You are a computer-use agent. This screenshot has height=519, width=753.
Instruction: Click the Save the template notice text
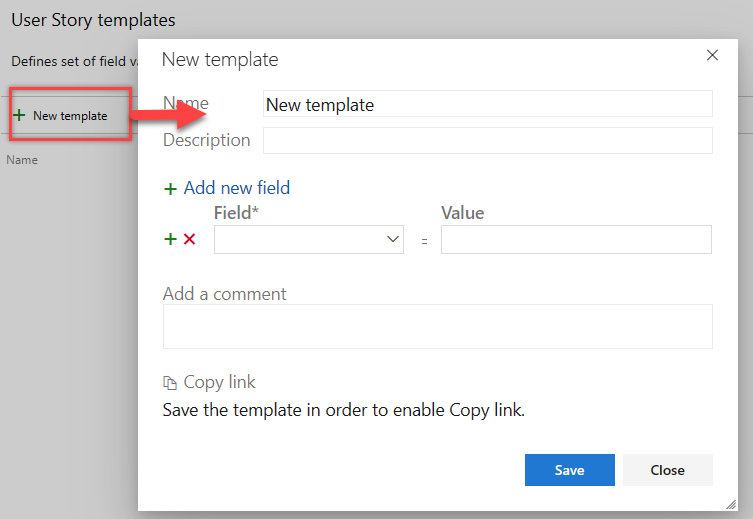click(344, 410)
